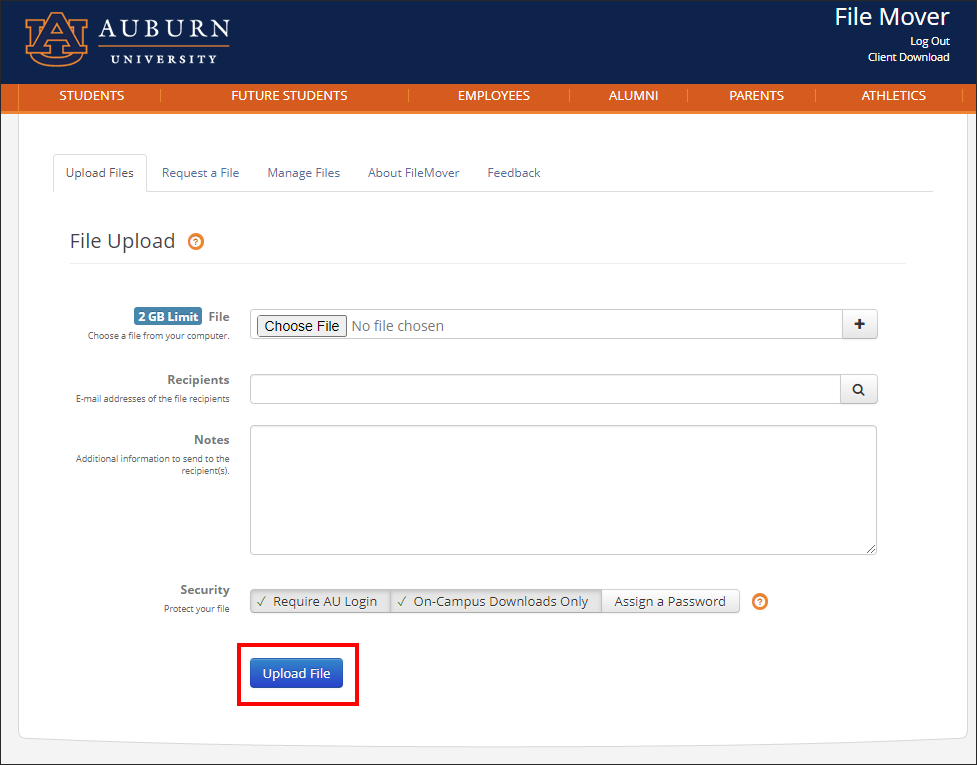Focus the Recipients email input field
The width and height of the screenshot is (977, 765).
(x=545, y=389)
